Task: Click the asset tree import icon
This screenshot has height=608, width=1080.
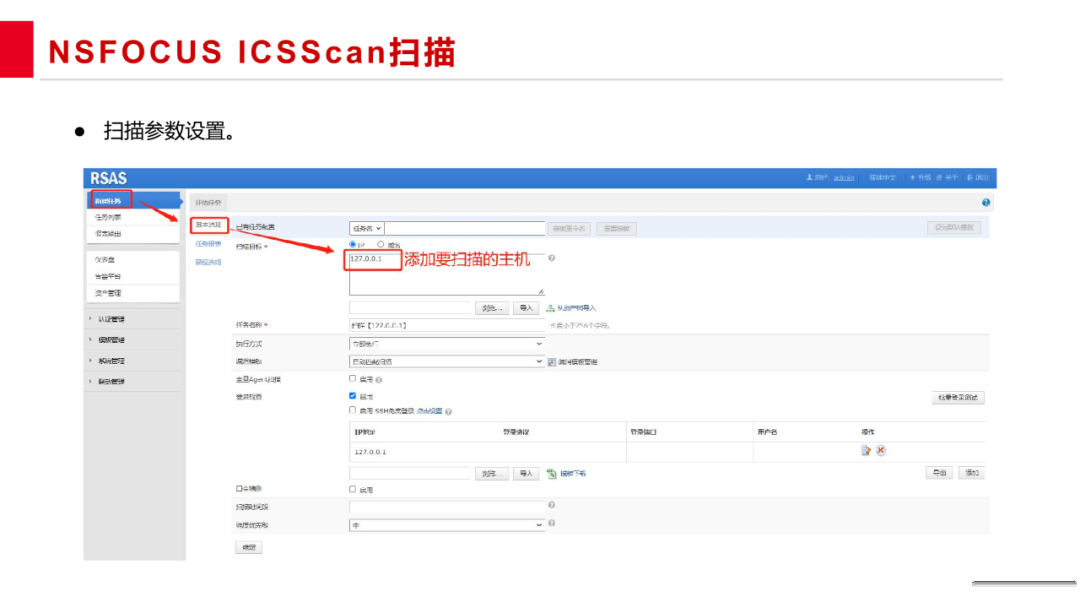Action: pos(550,308)
